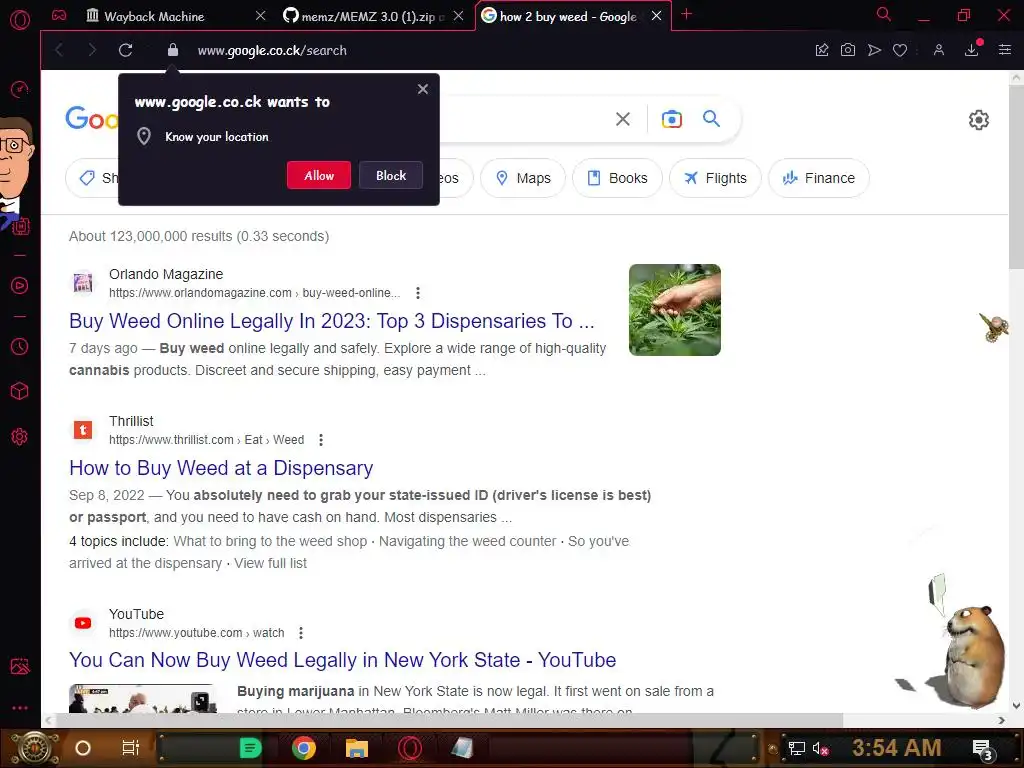Open the Start menu clock orb
Image resolution: width=1024 pixels, height=768 pixels.
pos(35,748)
